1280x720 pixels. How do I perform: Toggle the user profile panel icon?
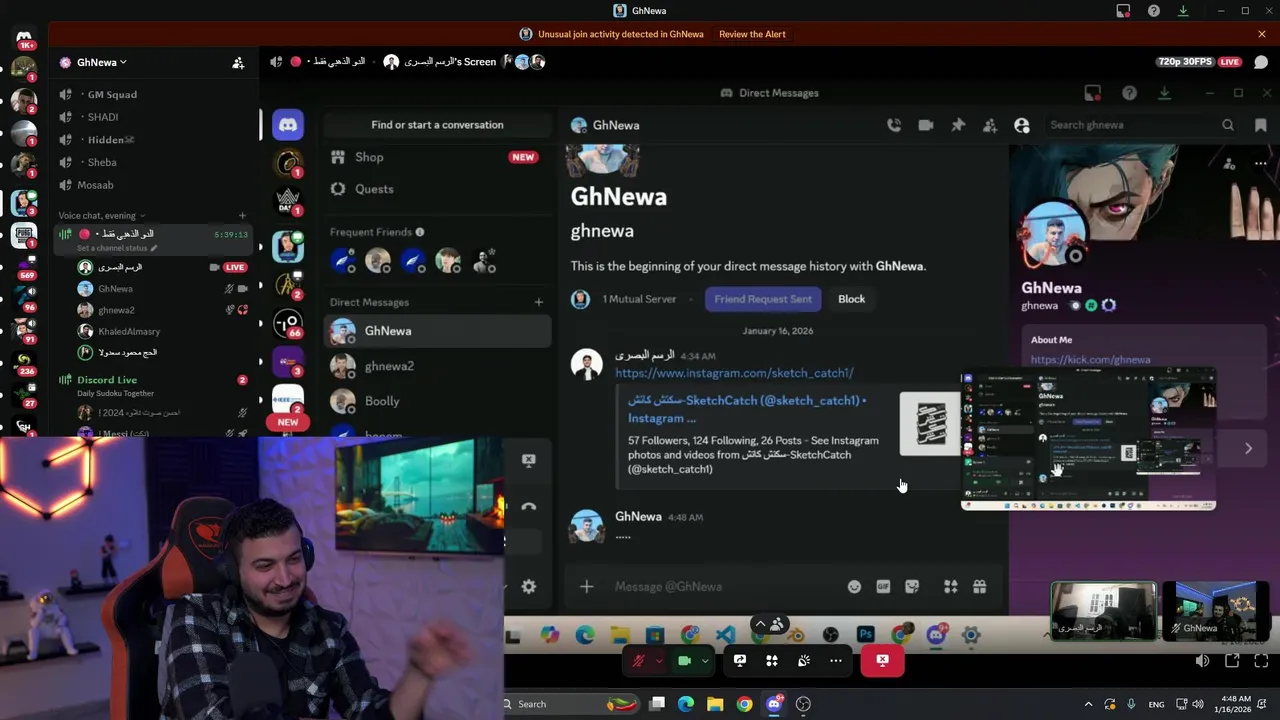(1022, 125)
